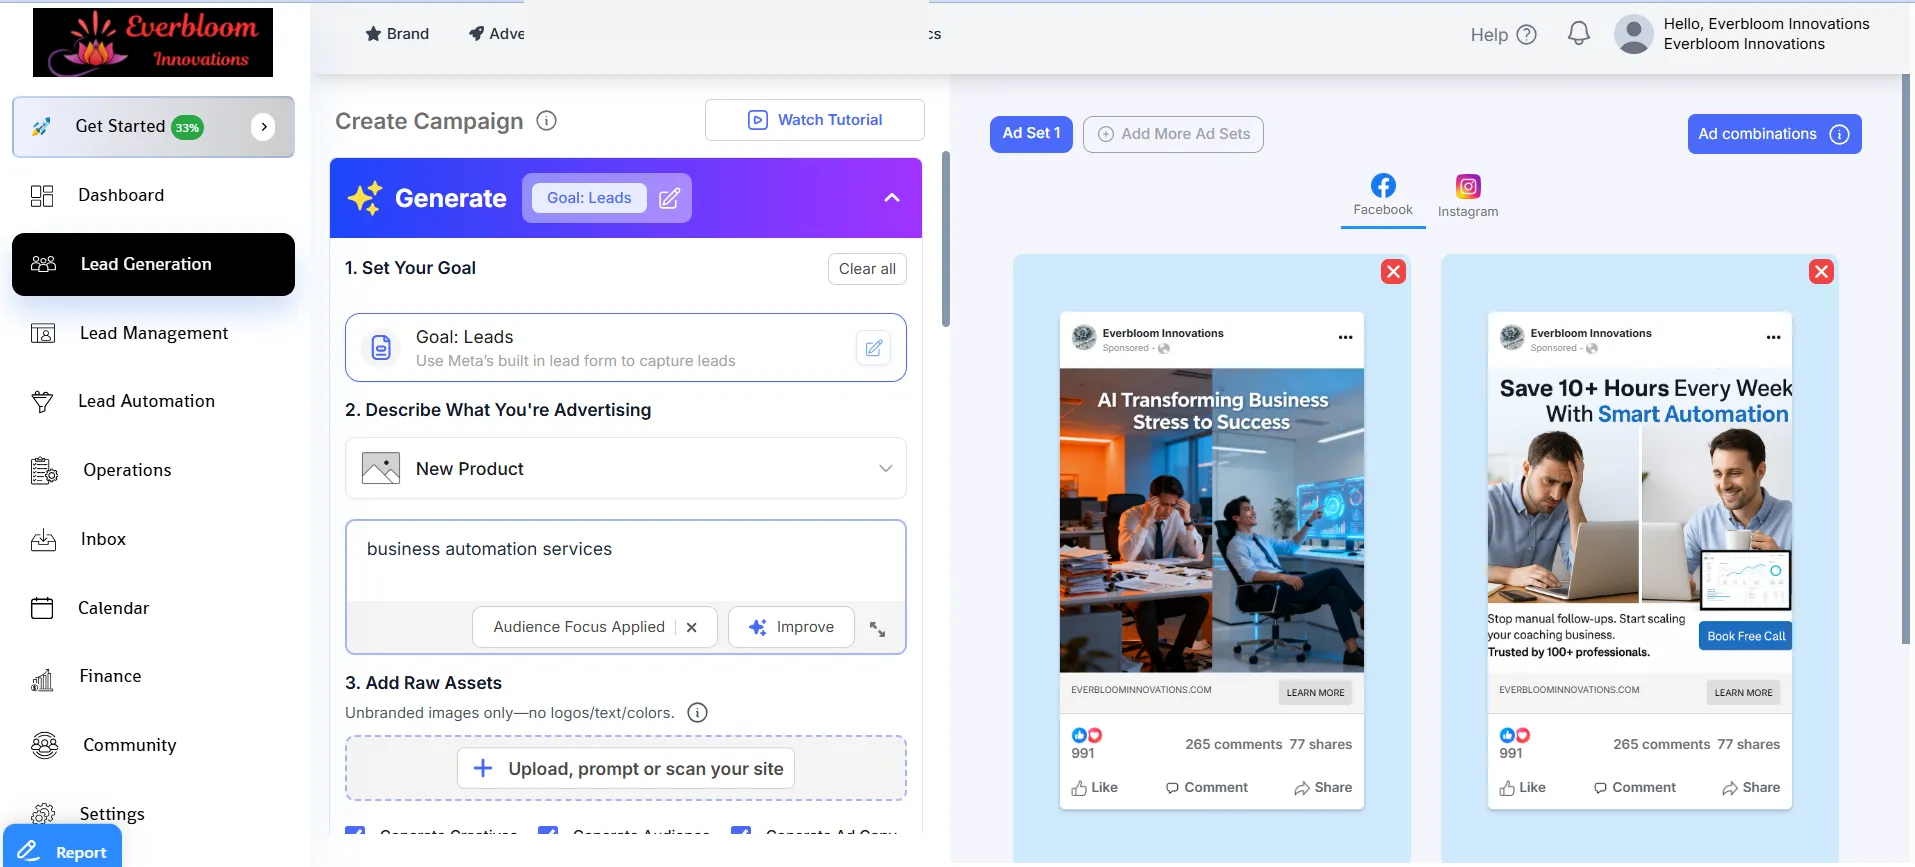Toggle the Generate Audience checkbox
This screenshot has height=867, width=1915.
tap(548, 831)
